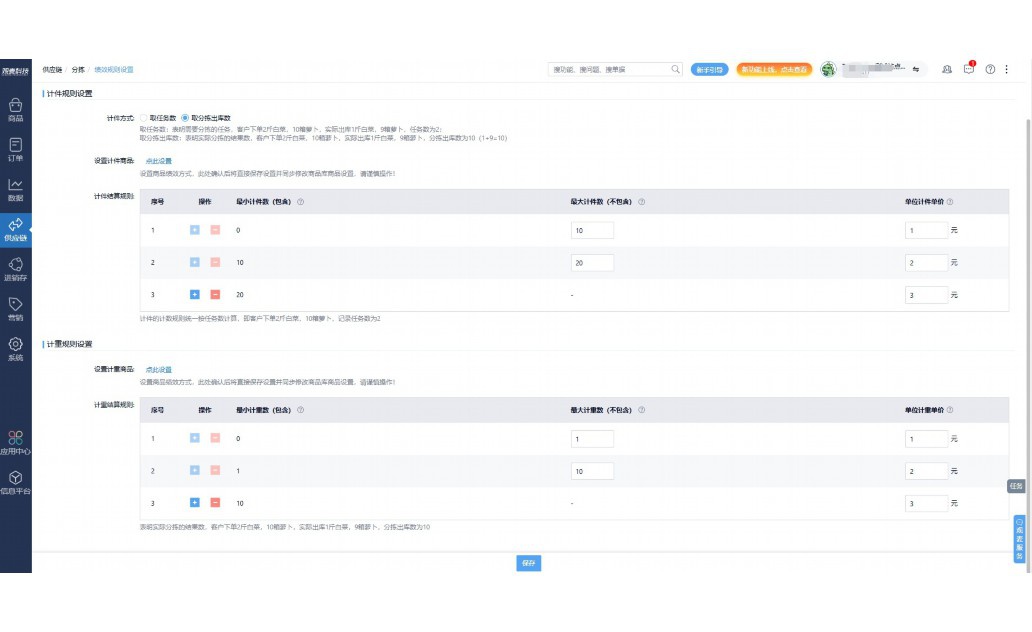The image size is (1032, 632).
Task: Open the 商品 section in sidebar
Action: pos(15,109)
